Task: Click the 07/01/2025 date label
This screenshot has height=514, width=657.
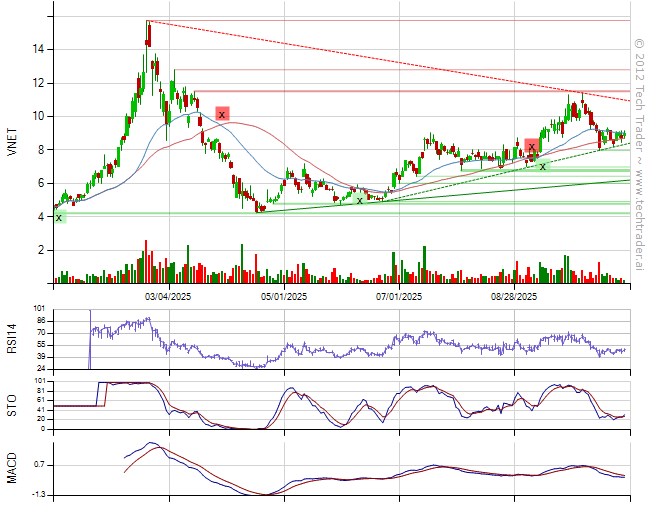Action: pyautogui.click(x=398, y=297)
